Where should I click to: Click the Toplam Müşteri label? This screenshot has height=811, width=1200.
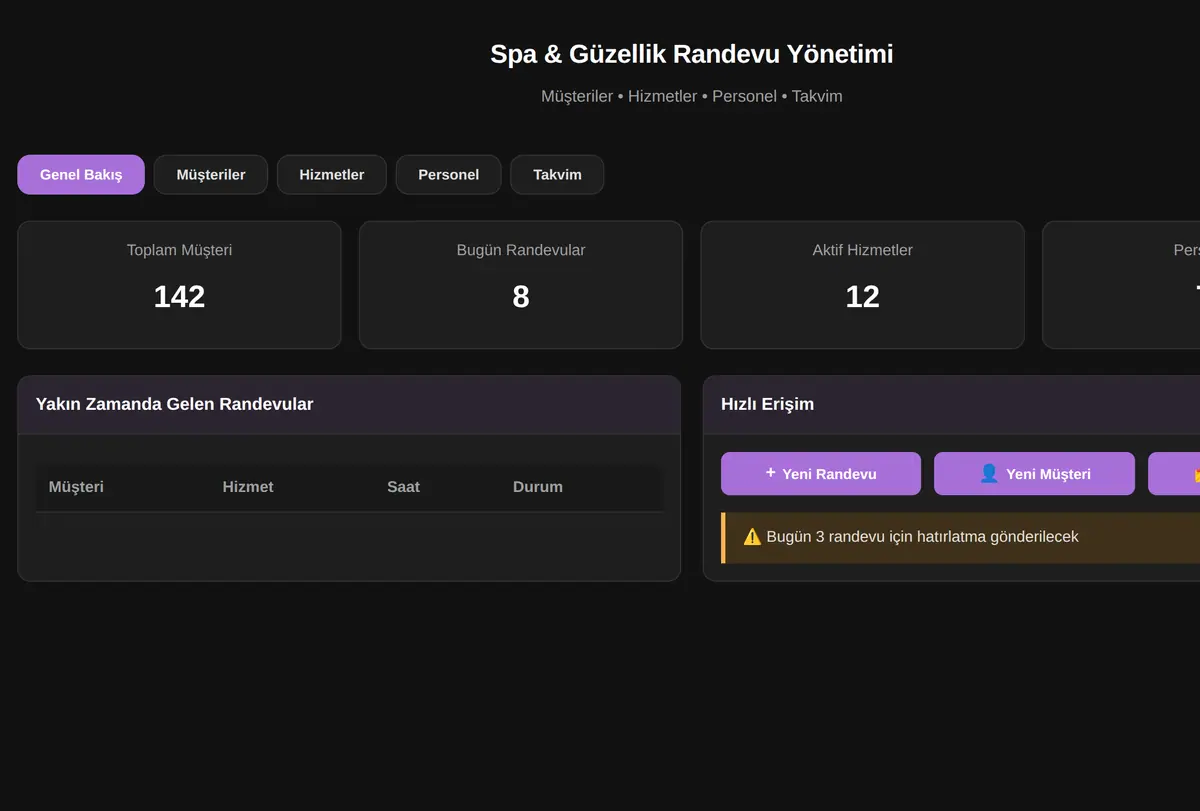179,250
